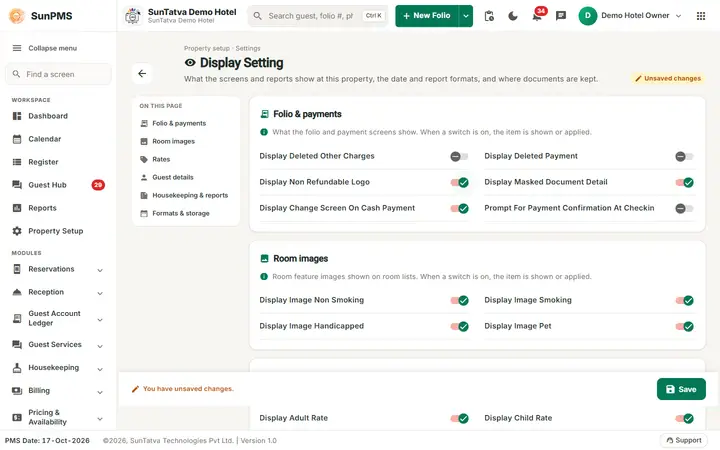Enable Display Deleted Other Charges switch
The image size is (720, 450).
click(459, 156)
